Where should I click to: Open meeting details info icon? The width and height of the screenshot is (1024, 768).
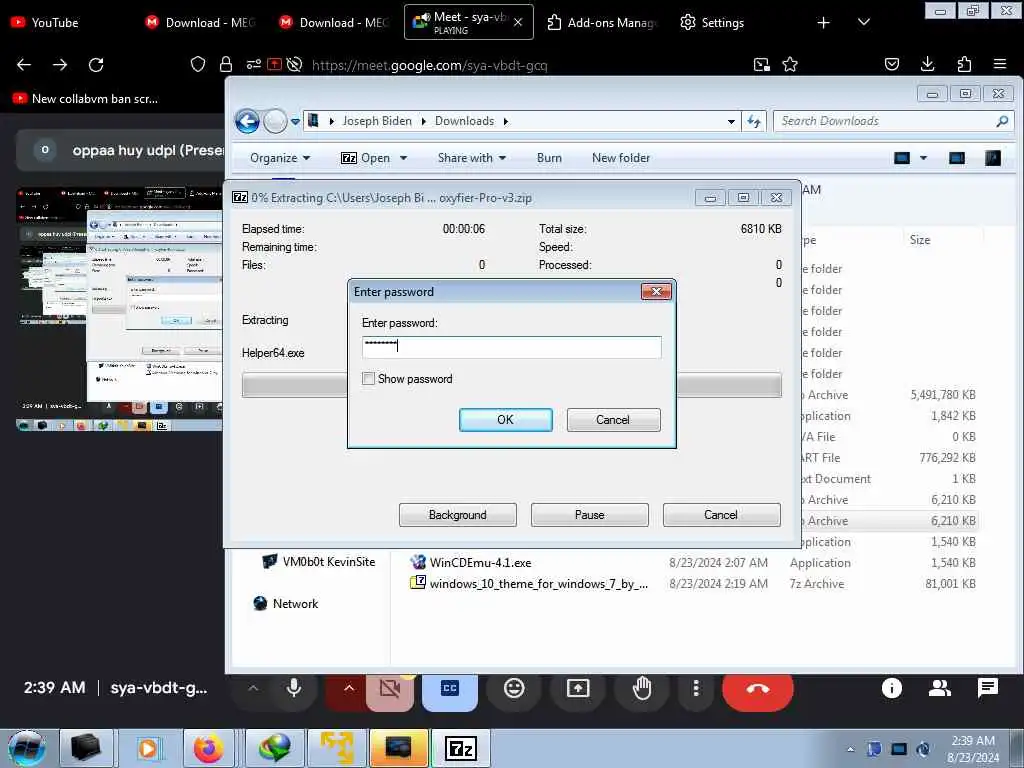tap(891, 688)
